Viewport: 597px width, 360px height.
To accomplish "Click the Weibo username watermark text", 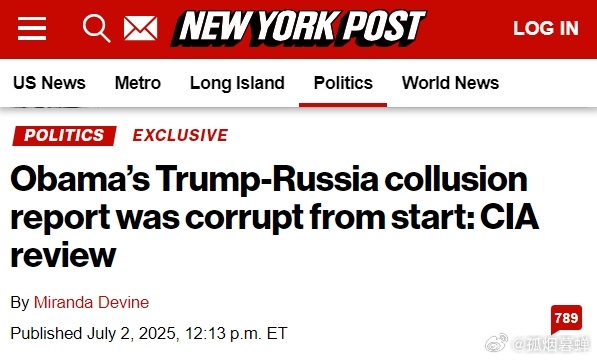I will (x=551, y=345).
